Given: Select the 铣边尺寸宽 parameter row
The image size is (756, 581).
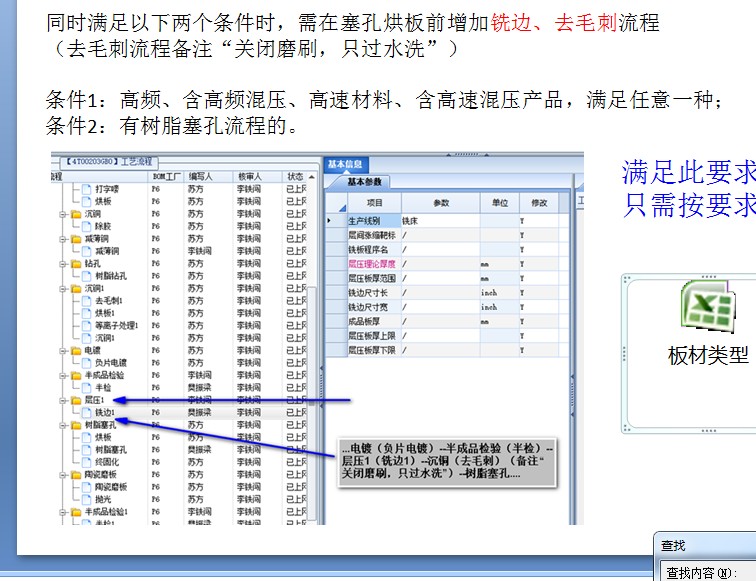Looking at the screenshot, I should [x=447, y=307].
